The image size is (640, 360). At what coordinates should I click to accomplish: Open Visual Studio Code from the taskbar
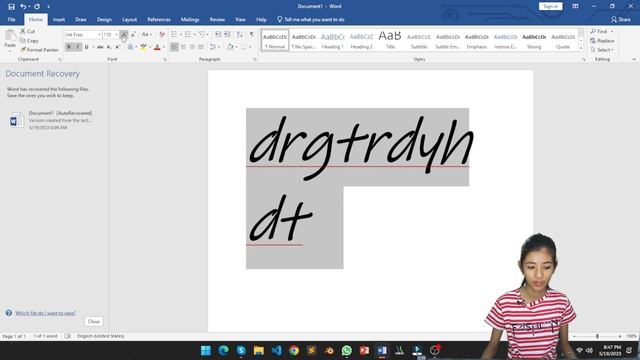tap(276, 350)
